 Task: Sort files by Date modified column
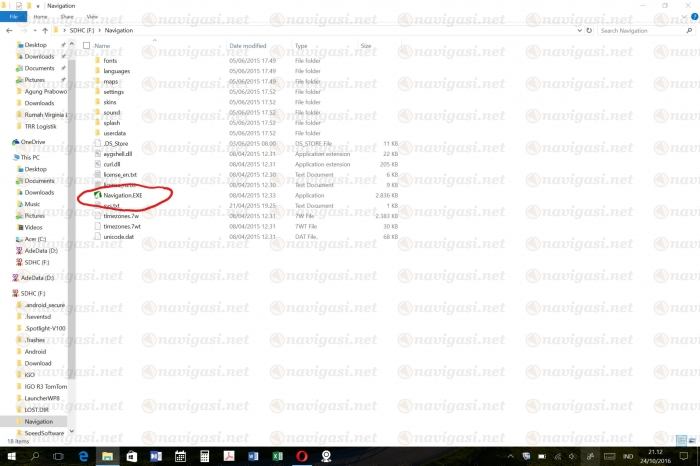[x=248, y=46]
